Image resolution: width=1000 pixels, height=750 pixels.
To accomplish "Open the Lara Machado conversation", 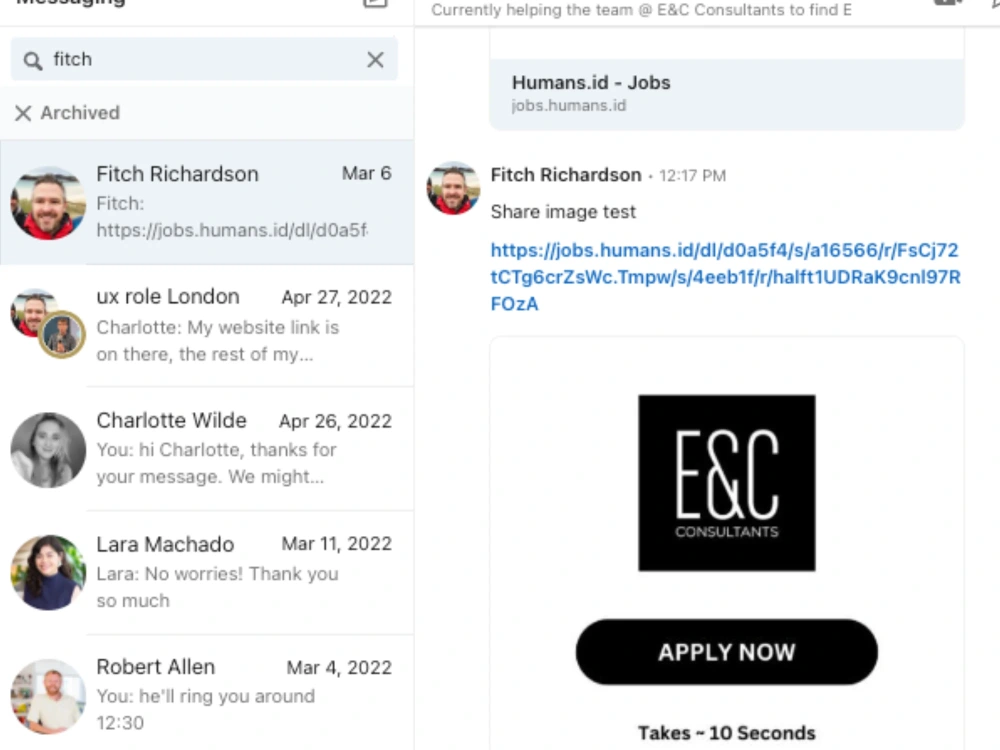I will tap(207, 573).
